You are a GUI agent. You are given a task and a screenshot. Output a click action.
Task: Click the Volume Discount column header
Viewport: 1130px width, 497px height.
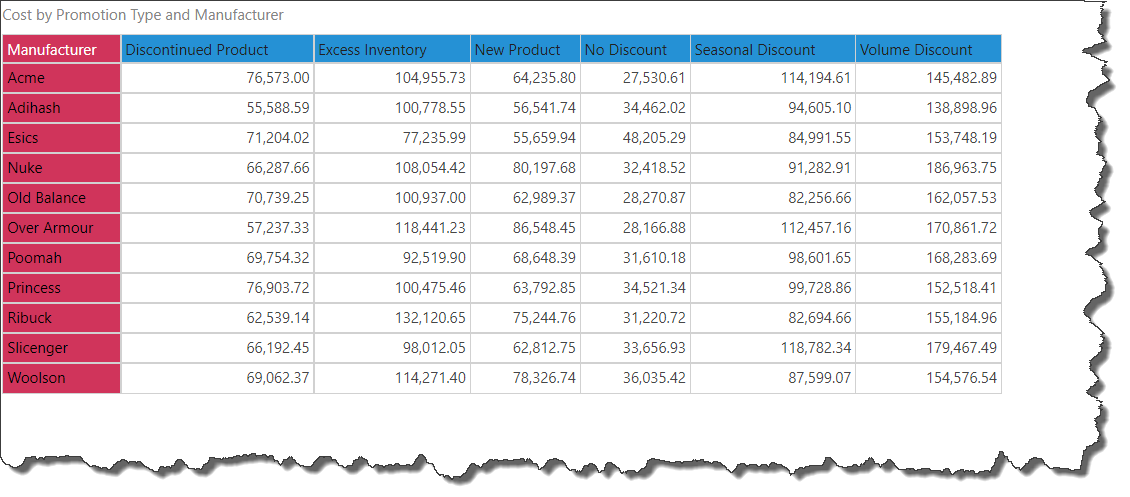point(928,49)
